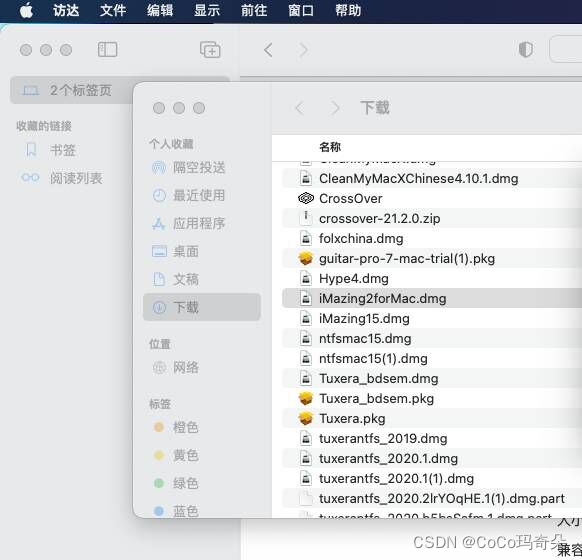
Task: Click the CrossOver app icon
Action: coord(306,199)
